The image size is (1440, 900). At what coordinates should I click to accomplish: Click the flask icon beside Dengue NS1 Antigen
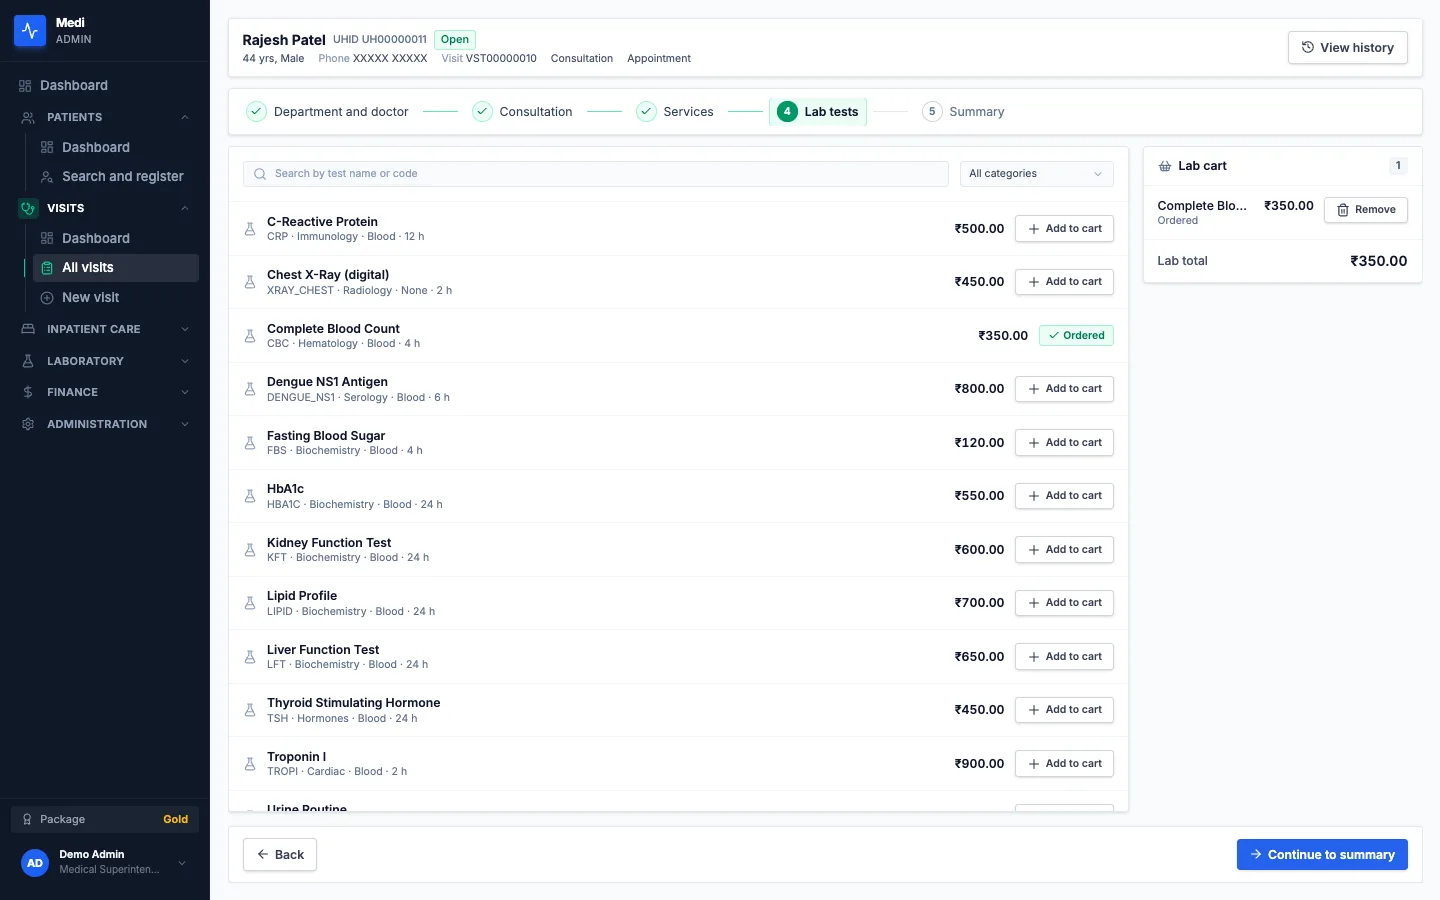tap(250, 389)
